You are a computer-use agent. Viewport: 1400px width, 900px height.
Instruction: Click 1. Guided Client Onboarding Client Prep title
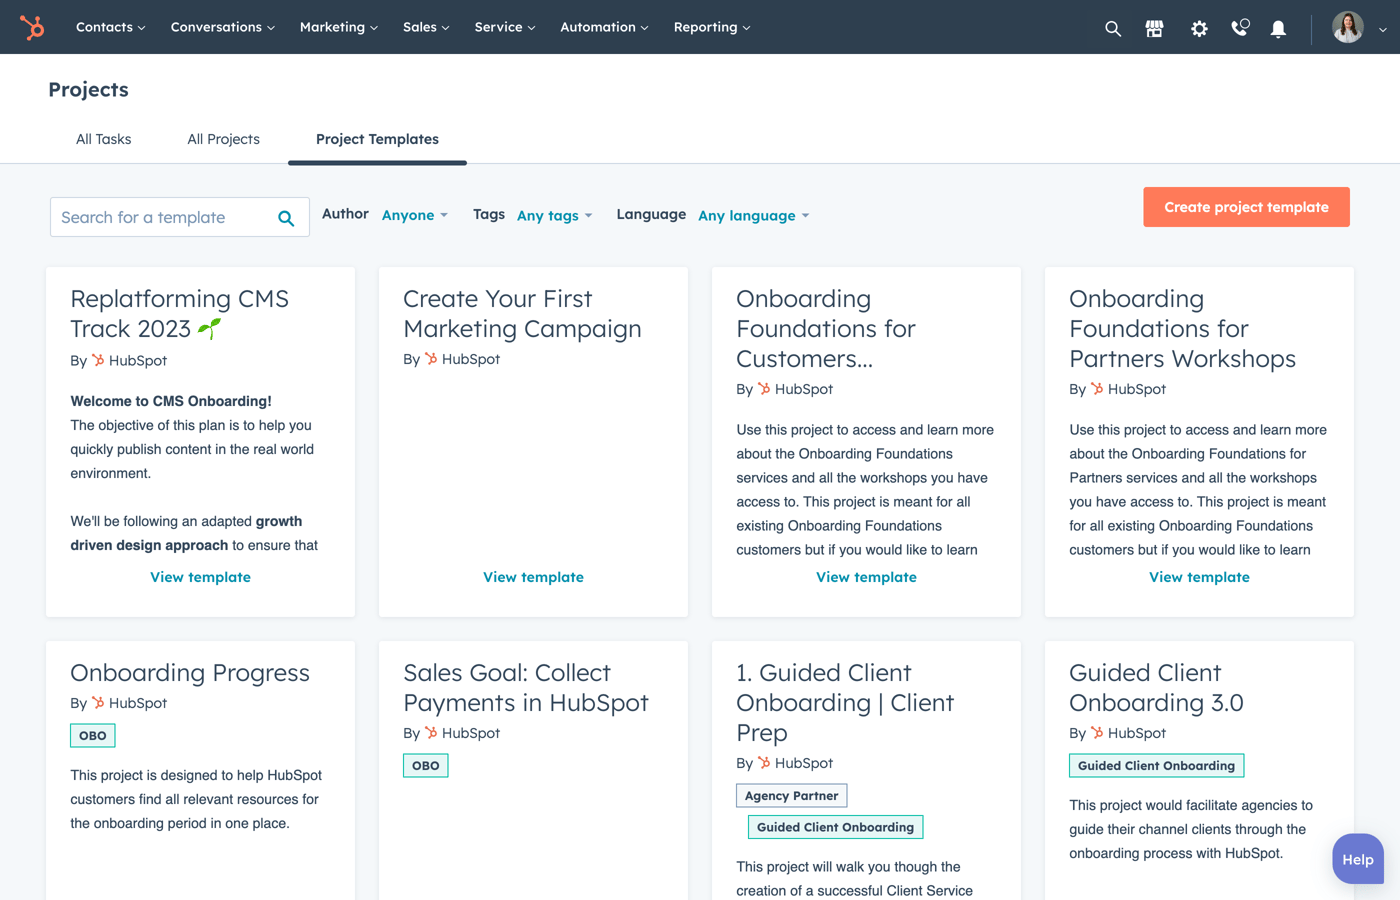point(845,702)
